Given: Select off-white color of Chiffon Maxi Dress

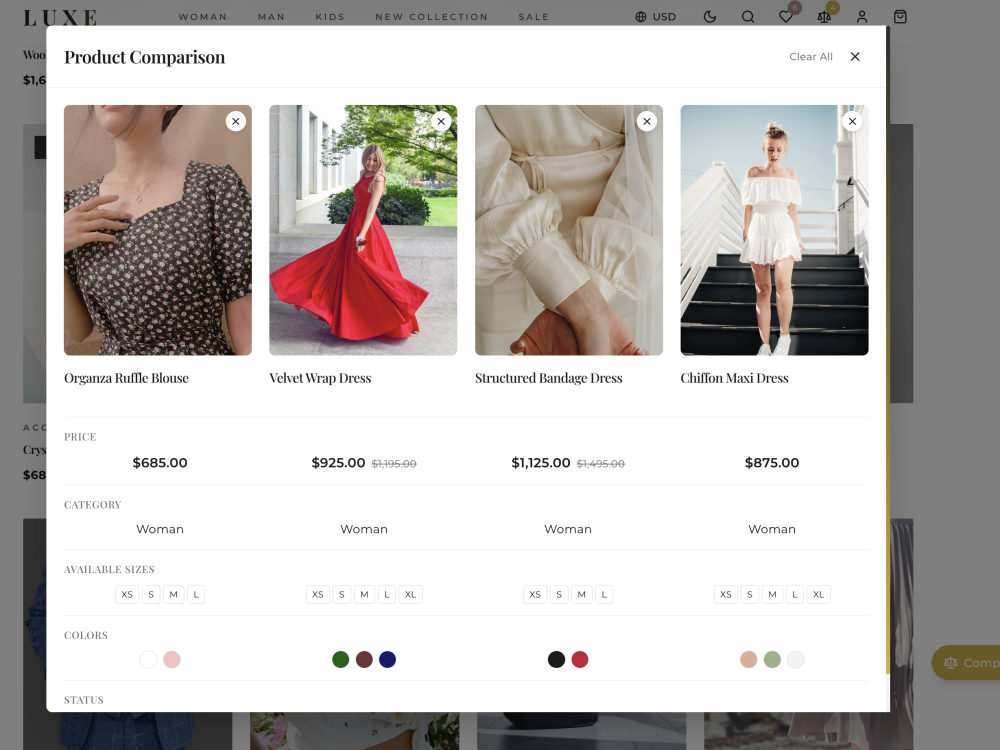Looking at the screenshot, I should pyautogui.click(x=795, y=659).
